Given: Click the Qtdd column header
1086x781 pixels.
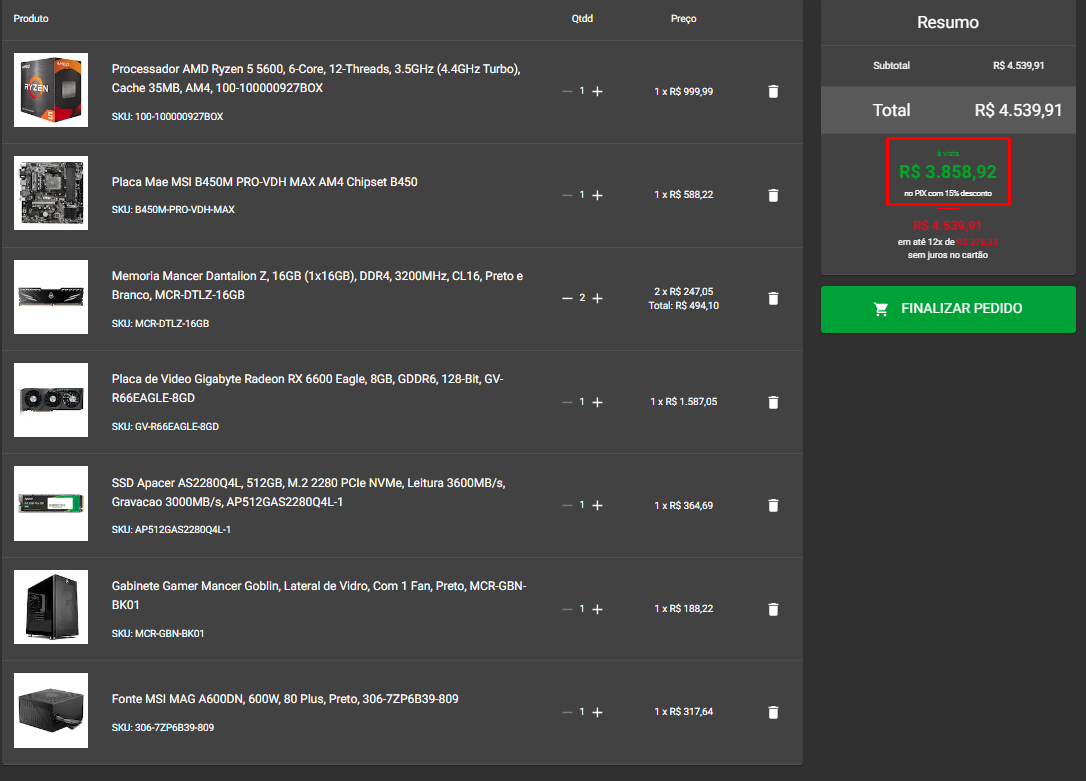Looking at the screenshot, I should pyautogui.click(x=582, y=19).
